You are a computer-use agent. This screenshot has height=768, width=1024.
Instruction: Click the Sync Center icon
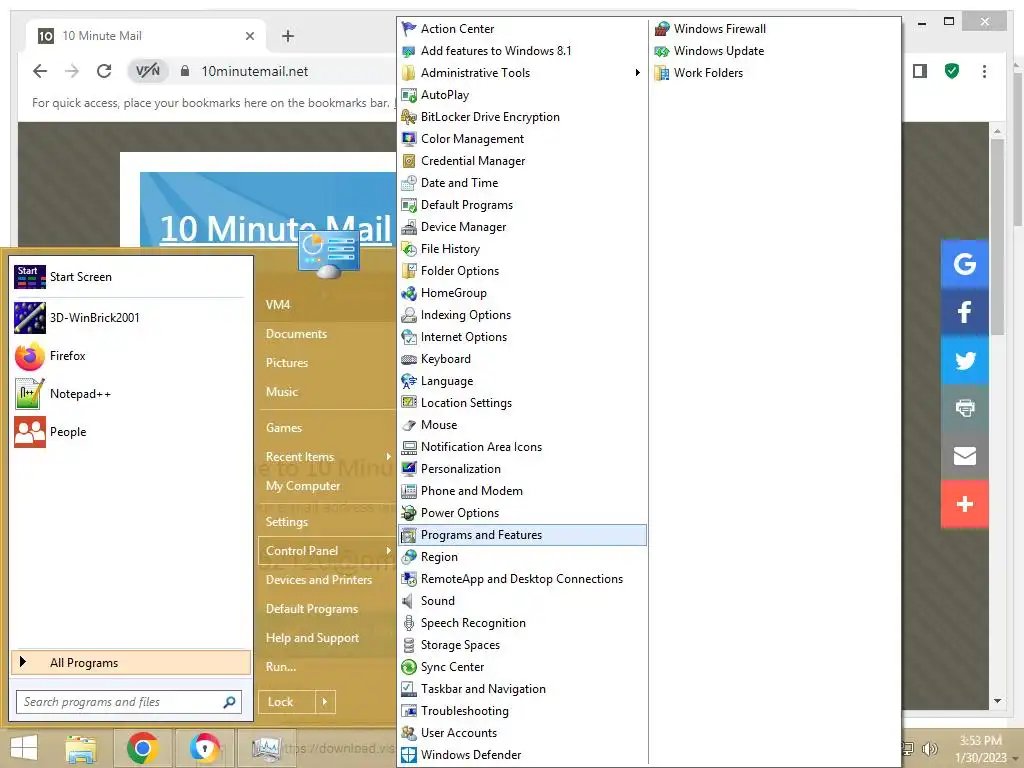point(409,667)
